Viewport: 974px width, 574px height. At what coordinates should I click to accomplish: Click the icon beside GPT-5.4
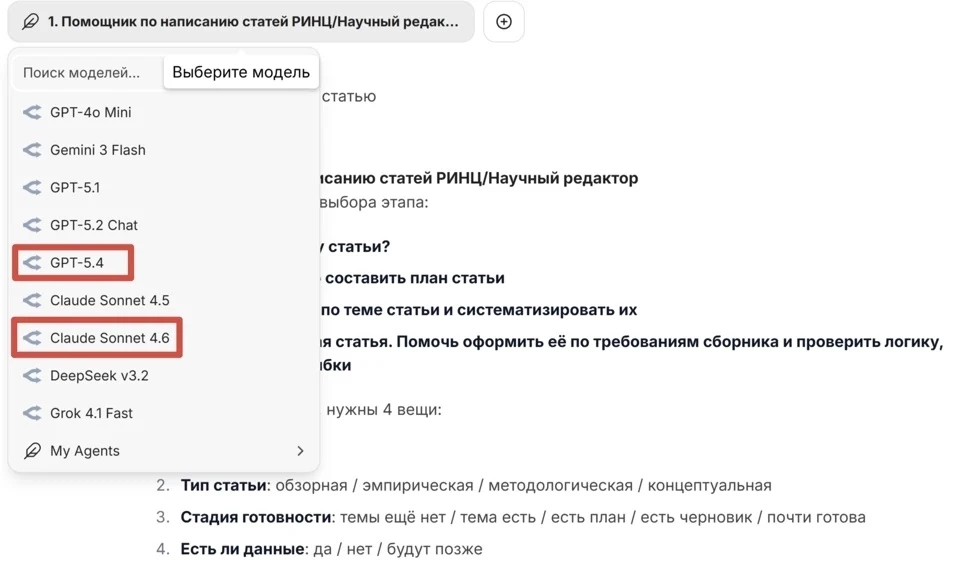pyautogui.click(x=32, y=263)
